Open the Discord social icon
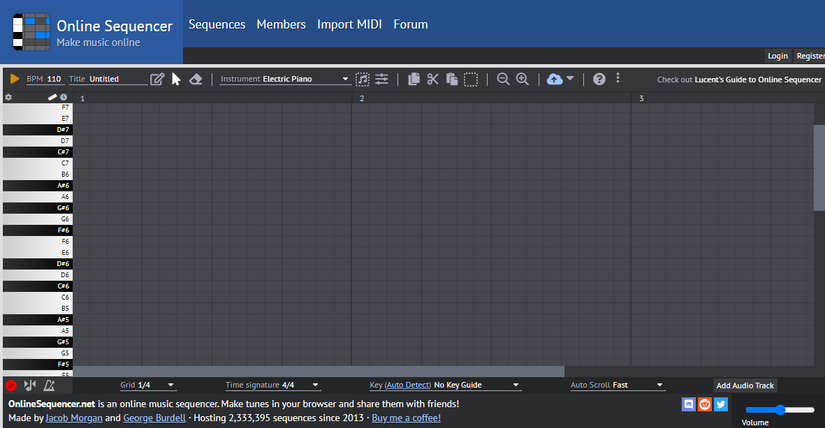Viewport: 825px width, 428px height. point(688,404)
